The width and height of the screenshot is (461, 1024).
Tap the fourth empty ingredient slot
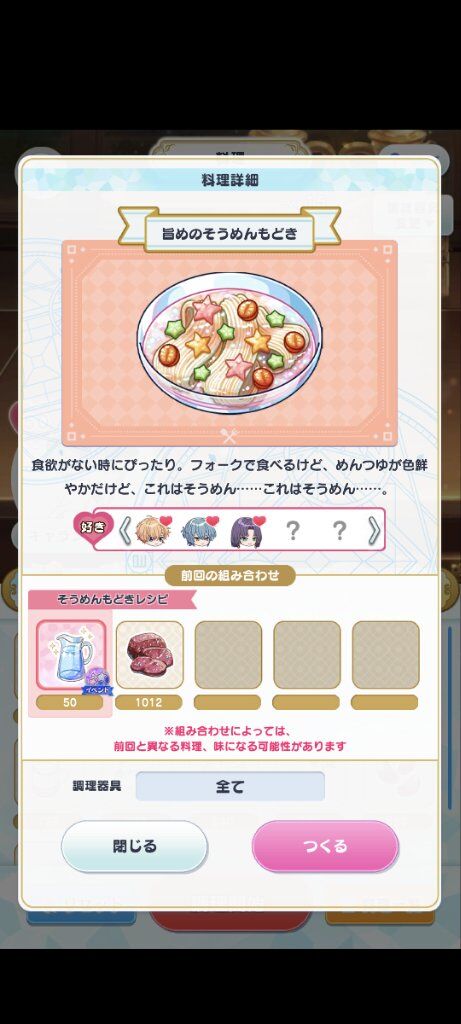pyautogui.click(x=307, y=654)
